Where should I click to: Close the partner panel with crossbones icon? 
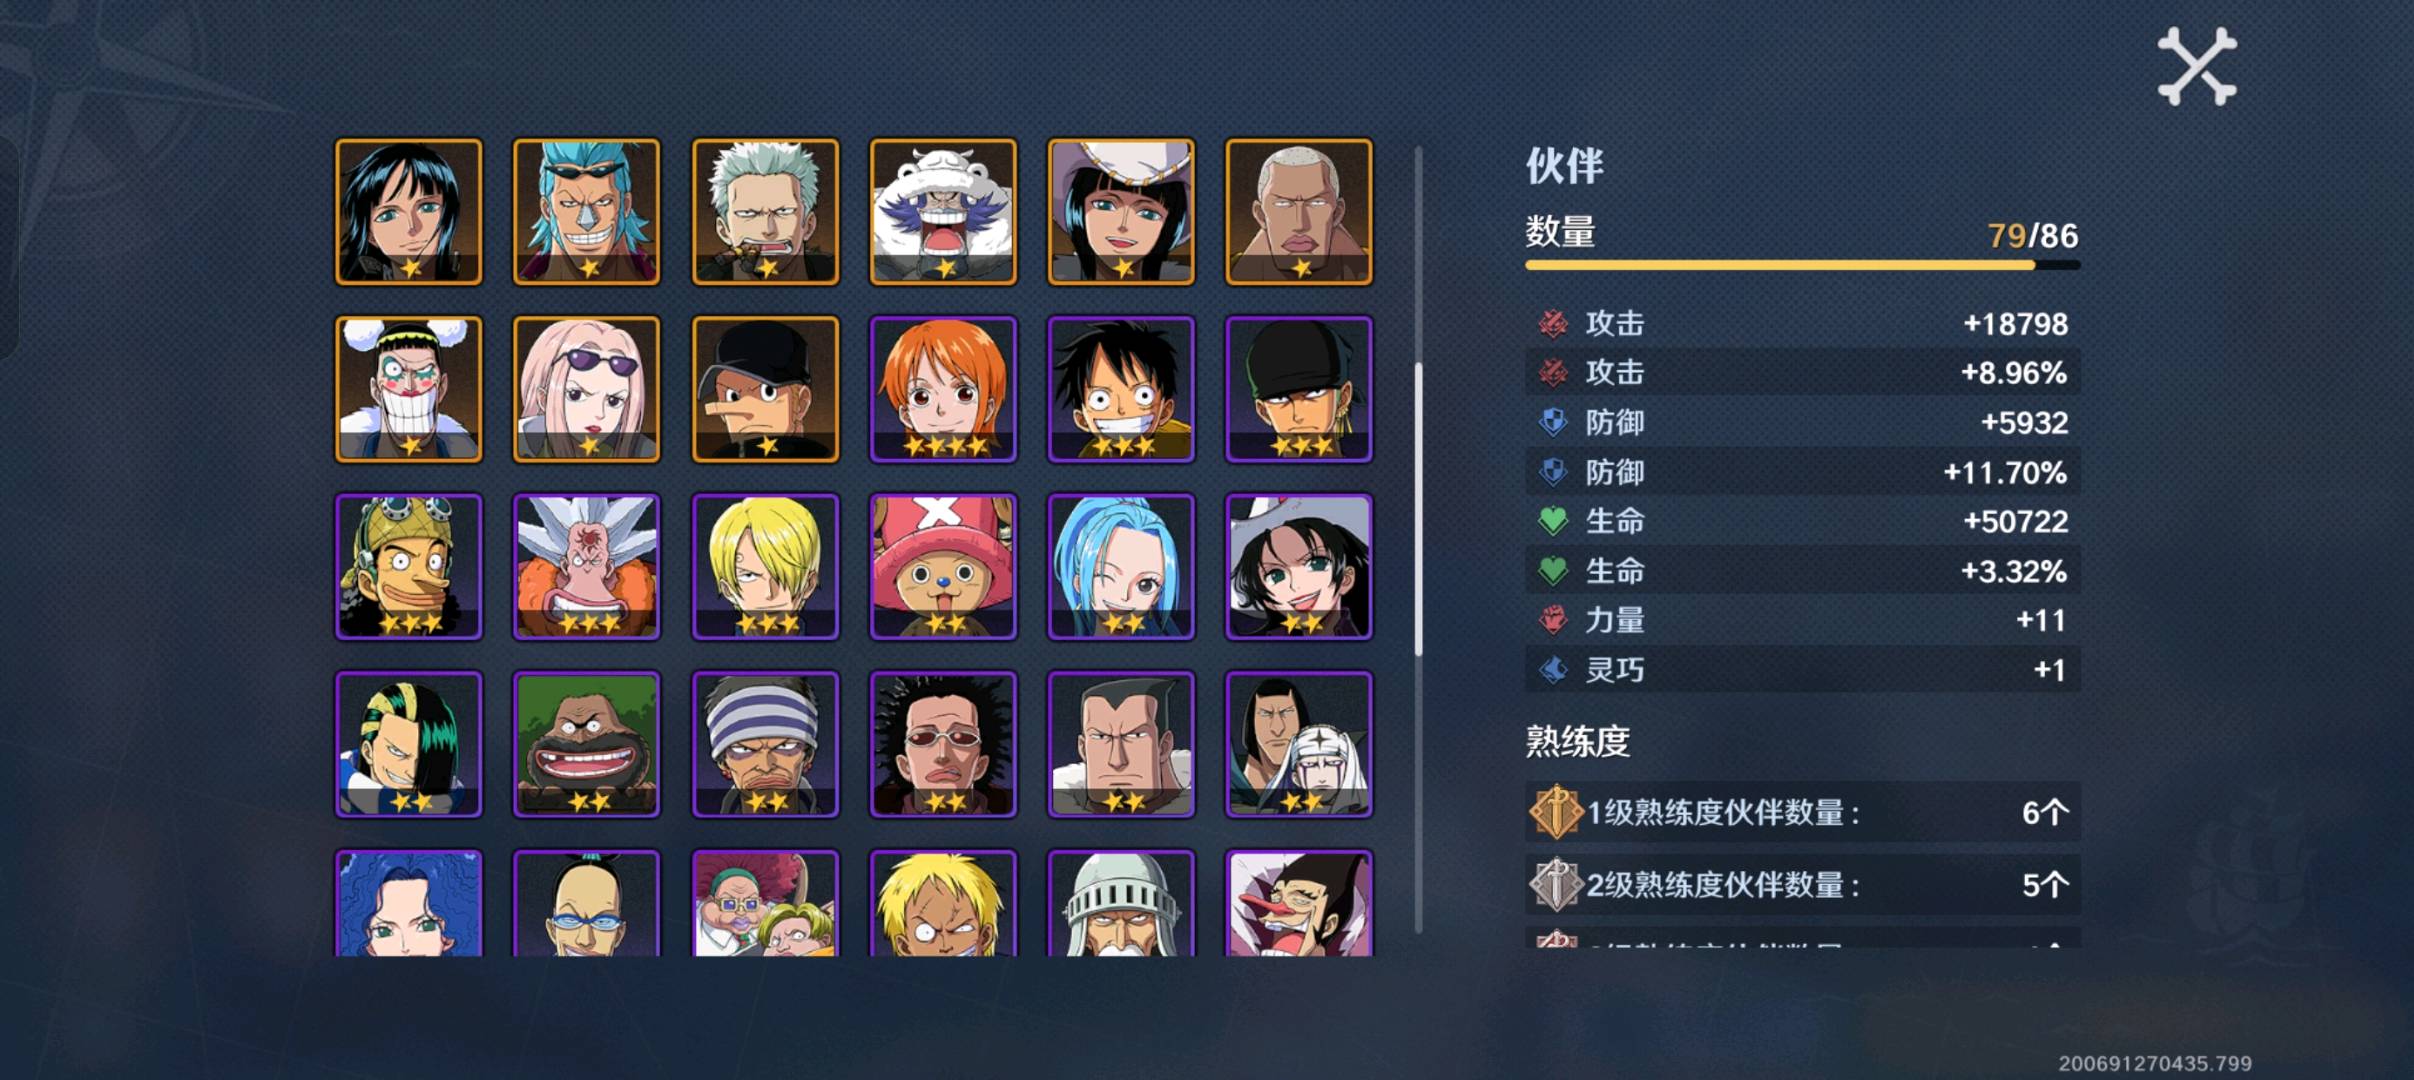click(x=2196, y=66)
